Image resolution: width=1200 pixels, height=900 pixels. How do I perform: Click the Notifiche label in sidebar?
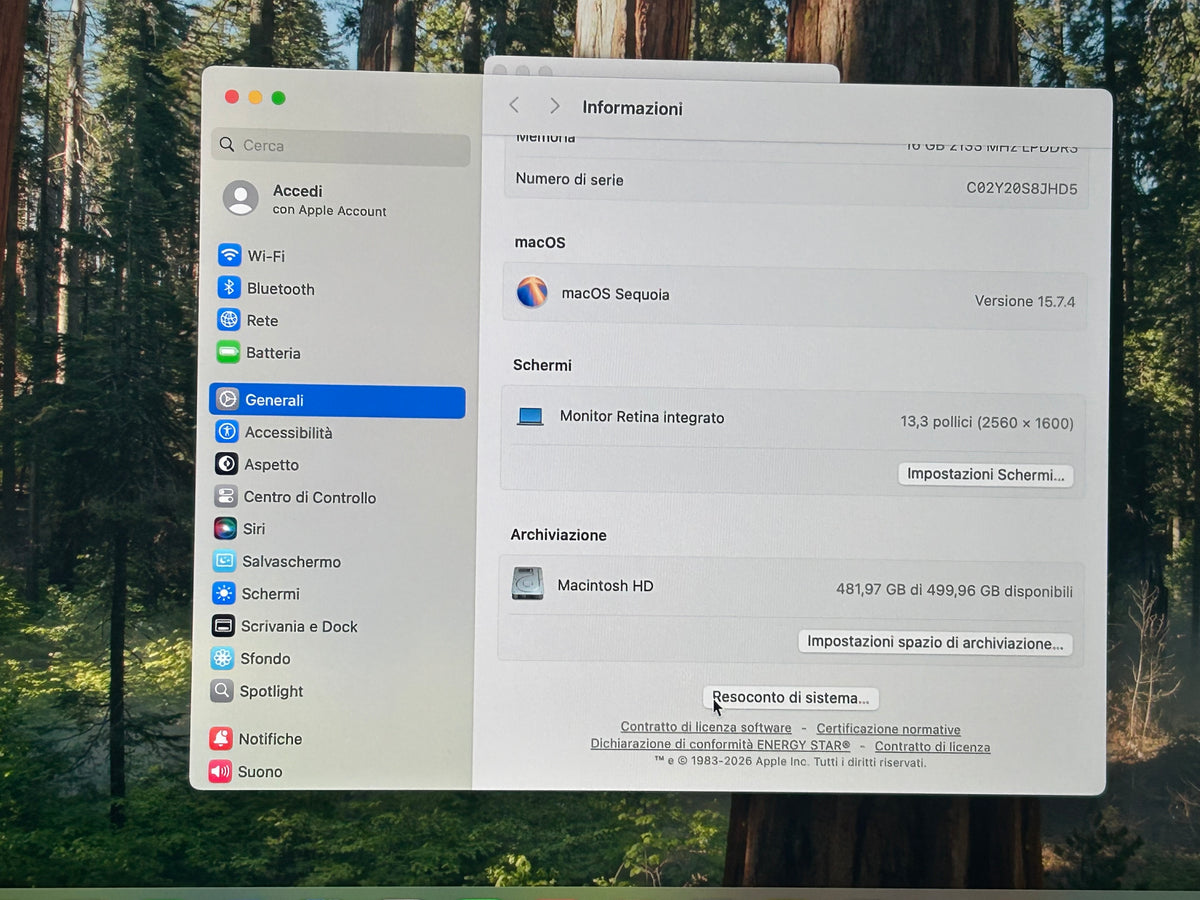point(270,739)
